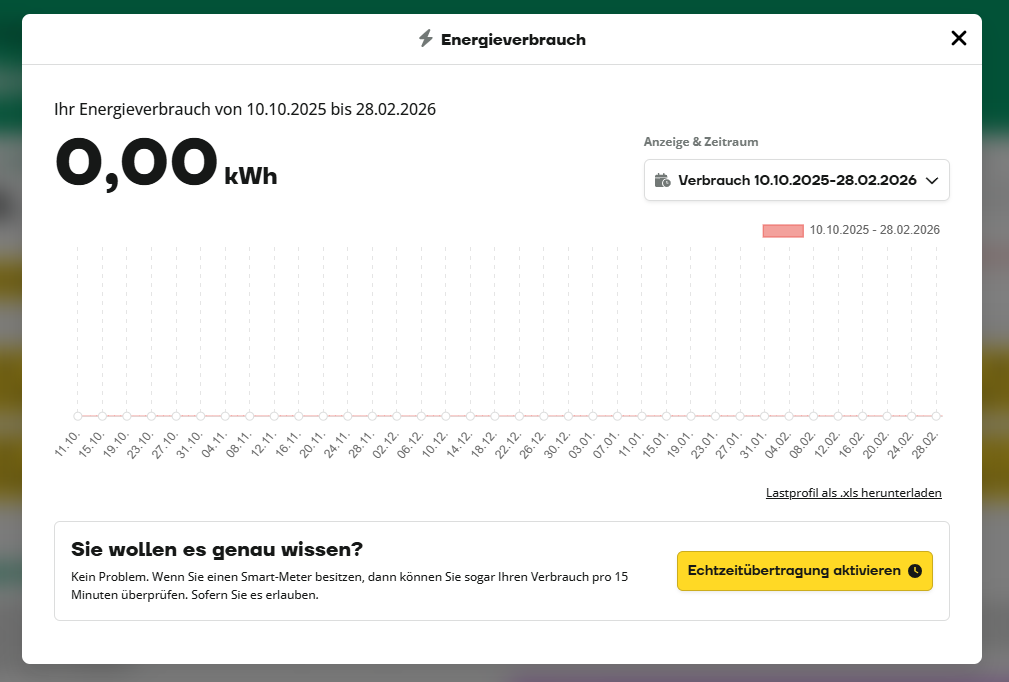1009x682 pixels.
Task: Toggle the red legend swatch for 10.10.2025 - 28.02.2026
Action: coord(783,230)
